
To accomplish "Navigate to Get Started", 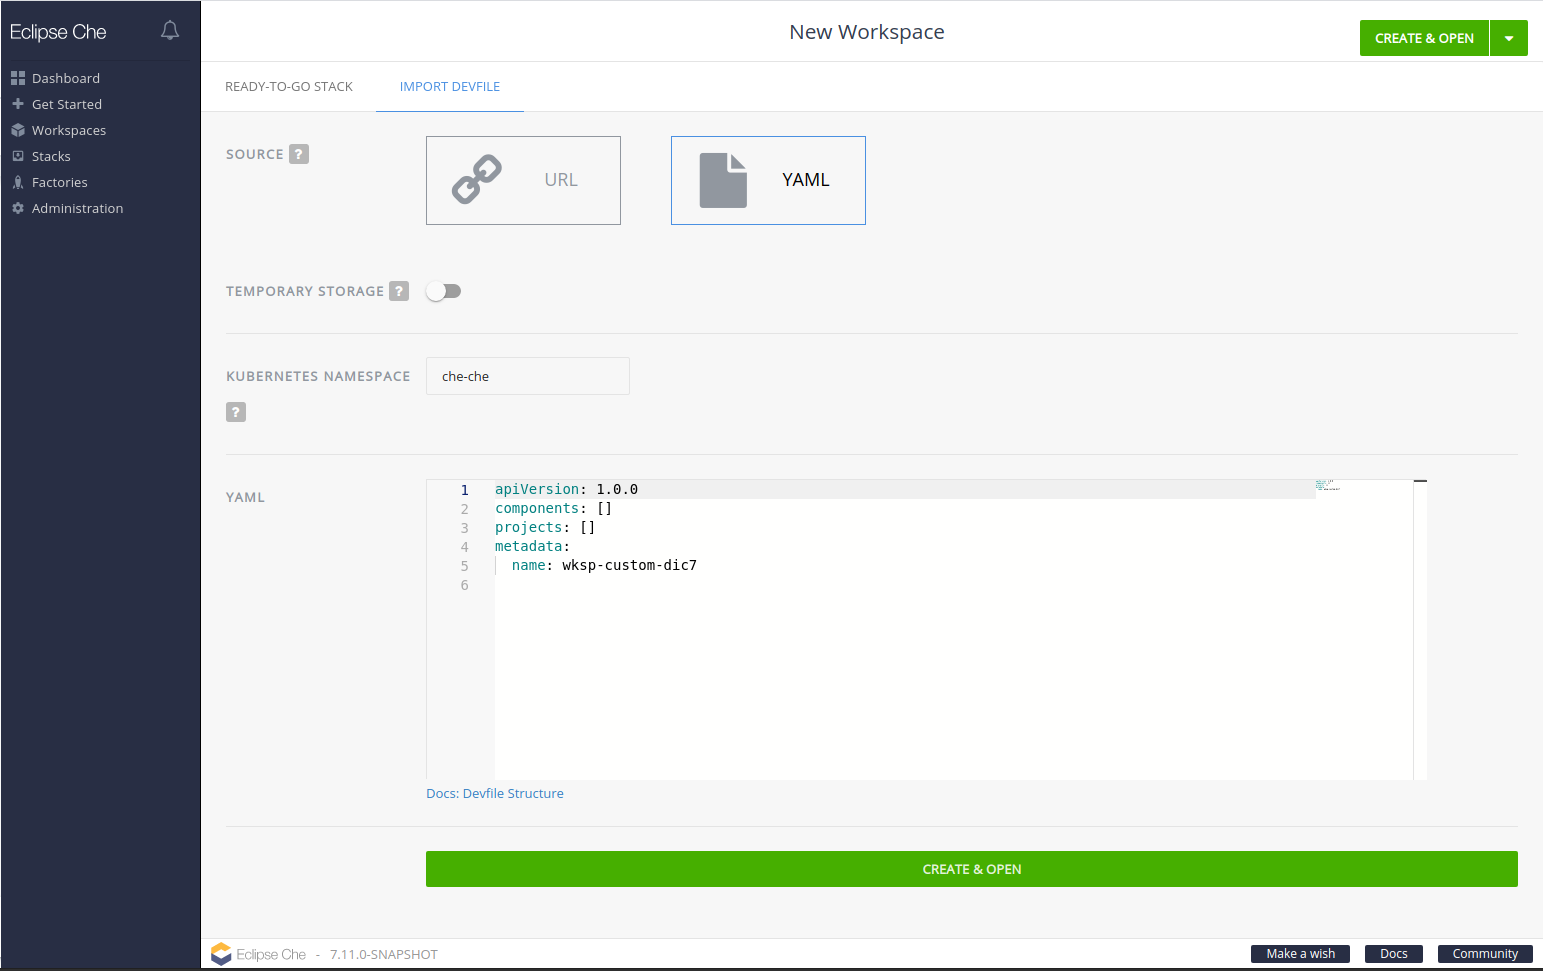I will [x=67, y=103].
